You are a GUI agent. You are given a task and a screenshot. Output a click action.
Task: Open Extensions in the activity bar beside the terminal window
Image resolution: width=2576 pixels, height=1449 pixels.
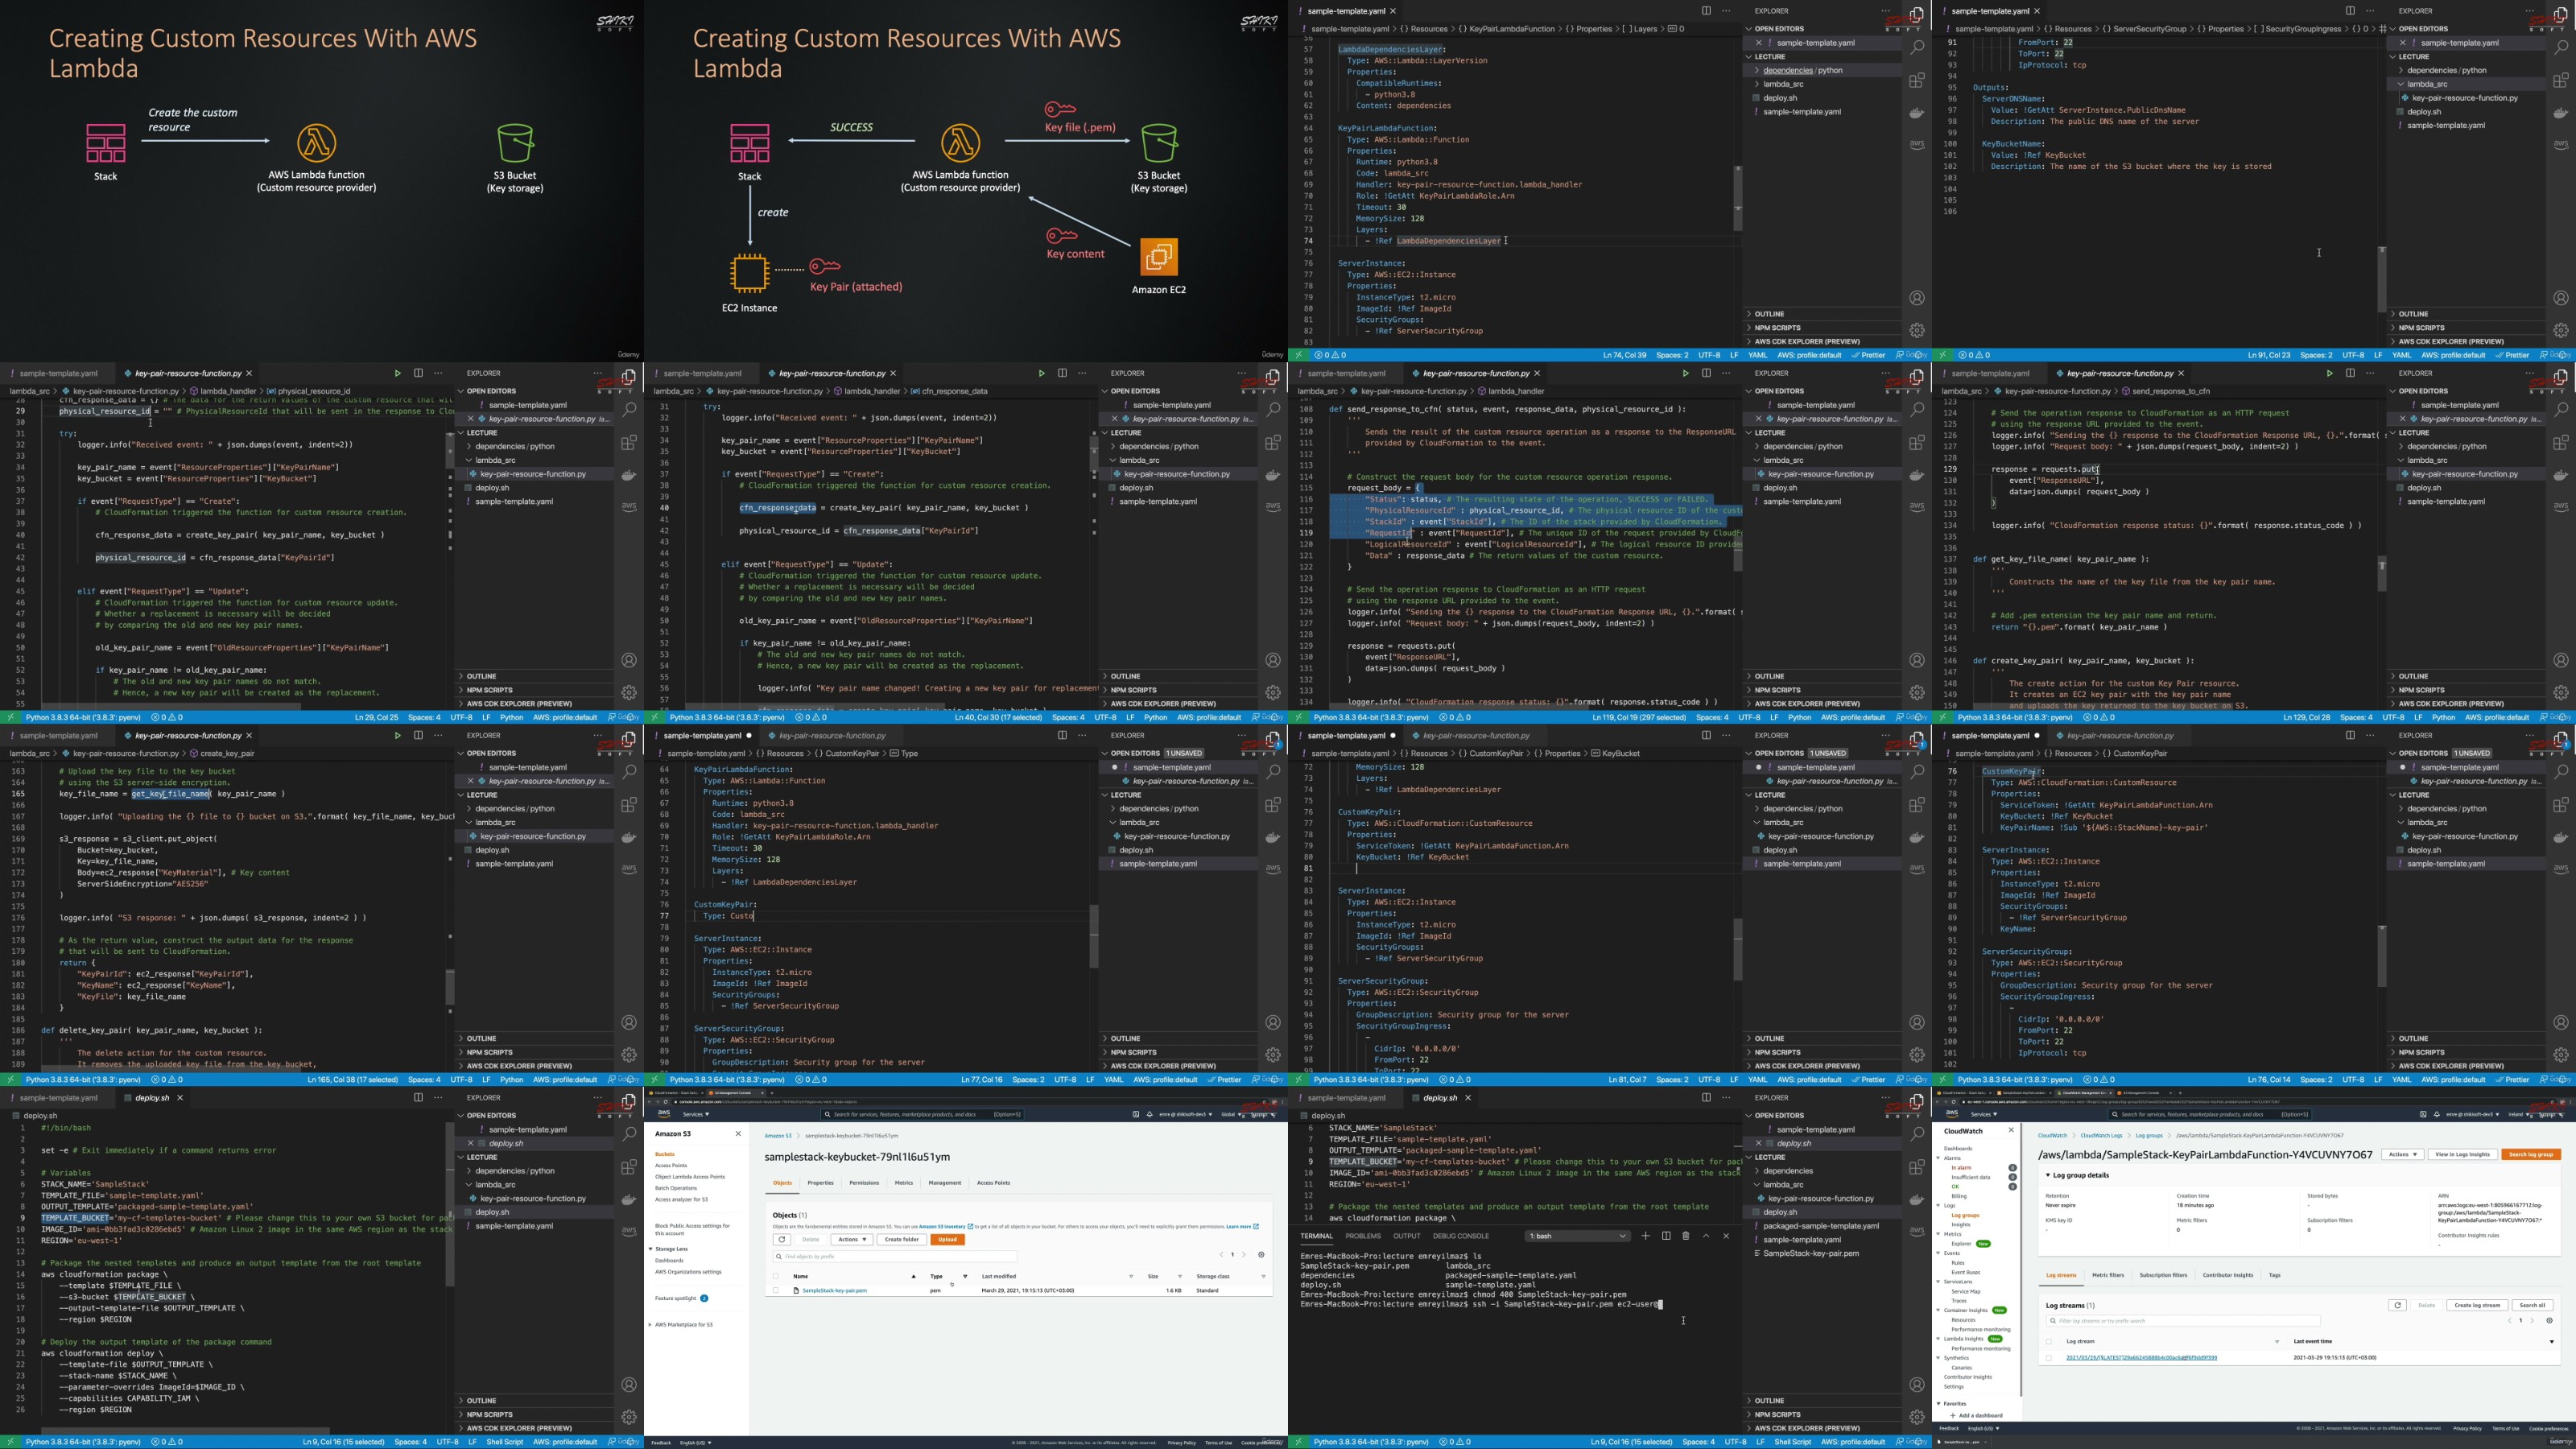pos(1916,1167)
